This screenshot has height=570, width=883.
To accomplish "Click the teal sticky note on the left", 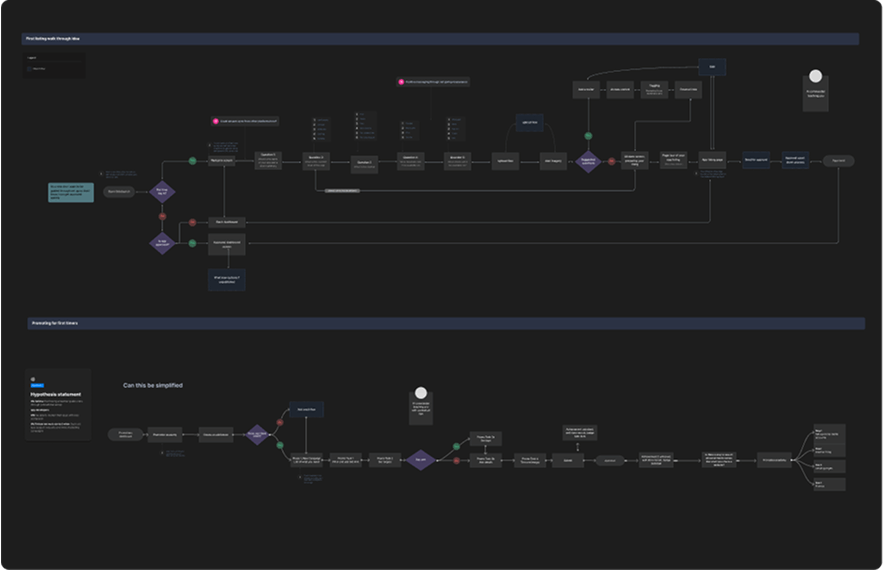I will click(x=71, y=191).
